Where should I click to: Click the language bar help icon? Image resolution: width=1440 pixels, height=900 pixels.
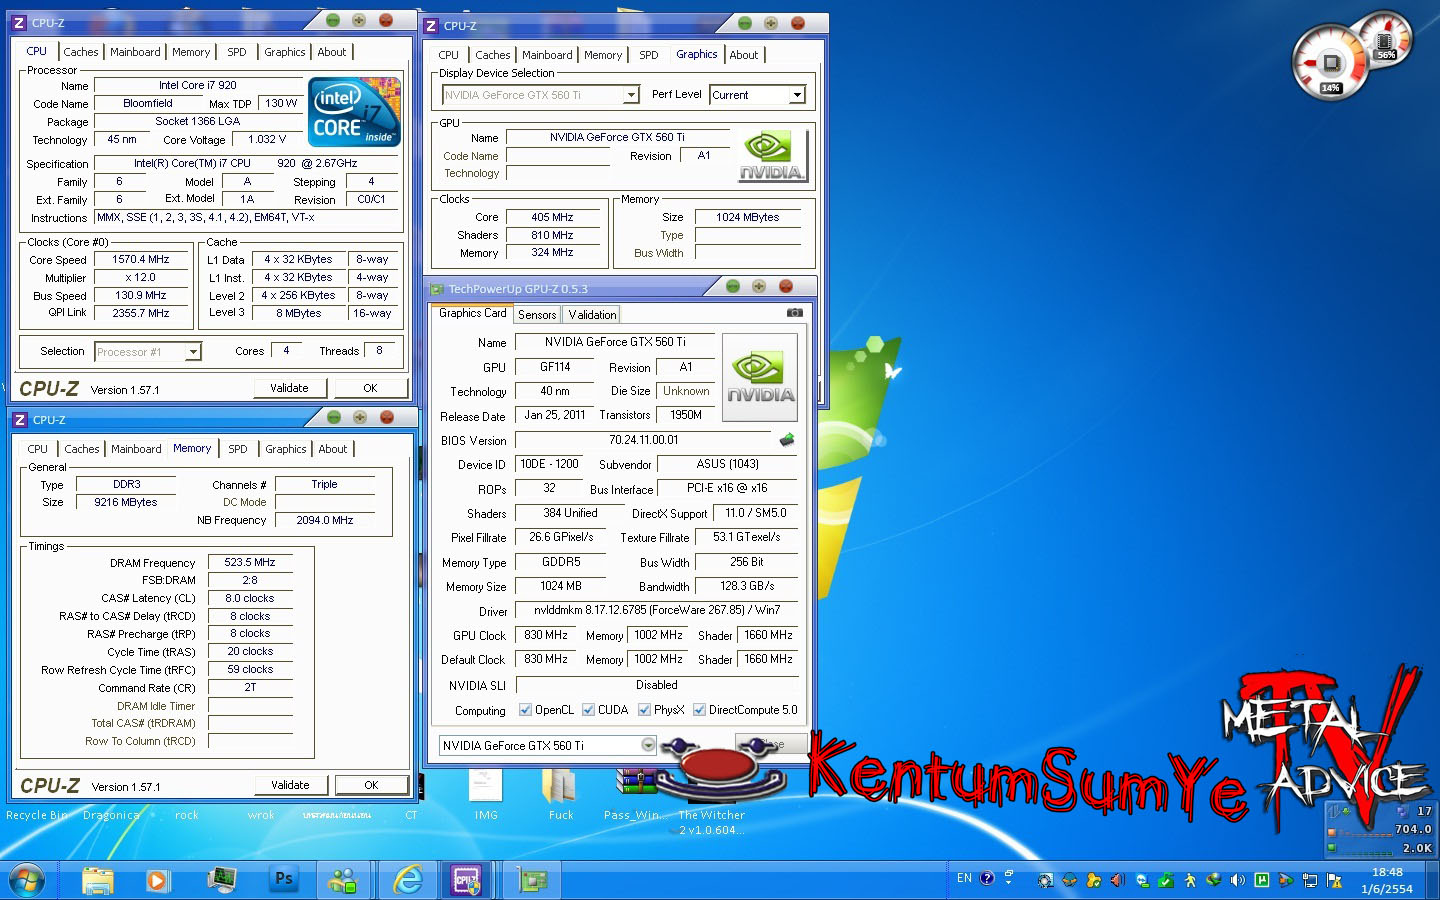(x=987, y=878)
